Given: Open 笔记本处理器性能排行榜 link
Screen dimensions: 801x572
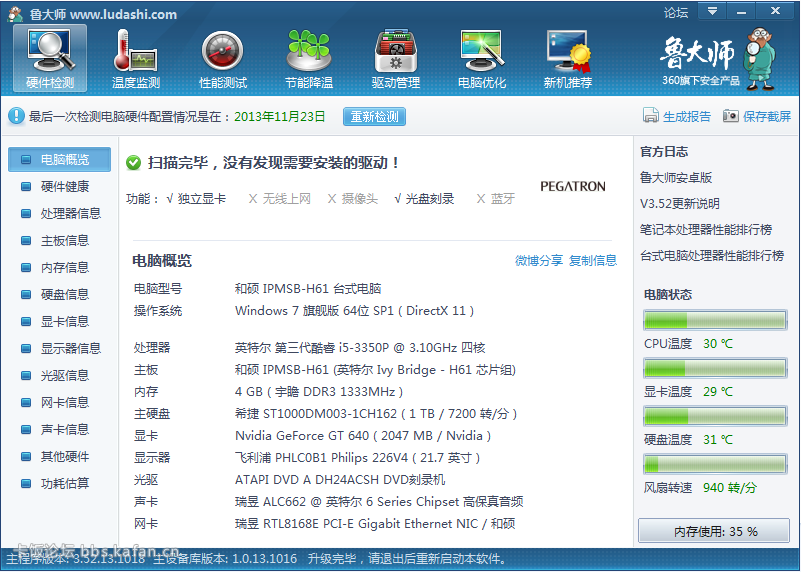Looking at the screenshot, I should point(705,230).
